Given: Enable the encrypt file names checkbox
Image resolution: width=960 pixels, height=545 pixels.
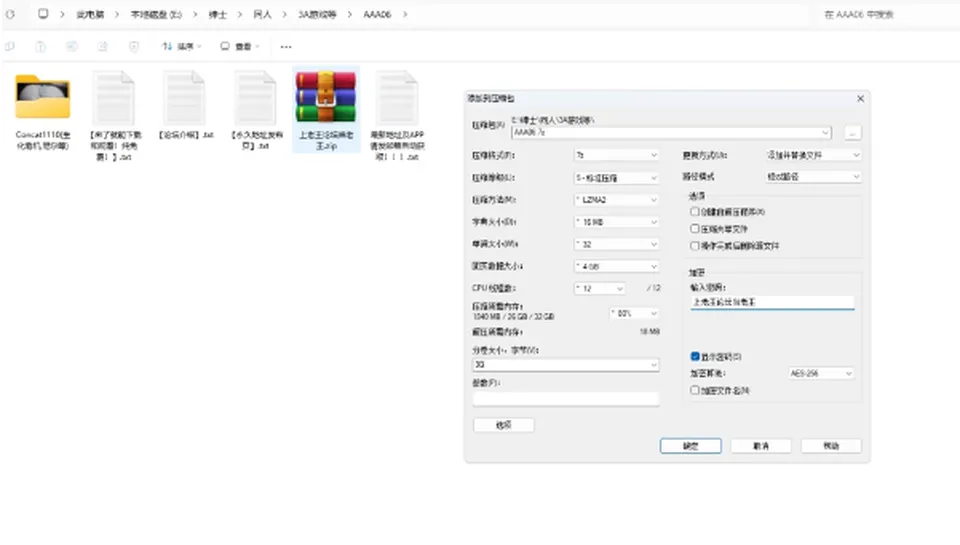Looking at the screenshot, I should (695, 389).
